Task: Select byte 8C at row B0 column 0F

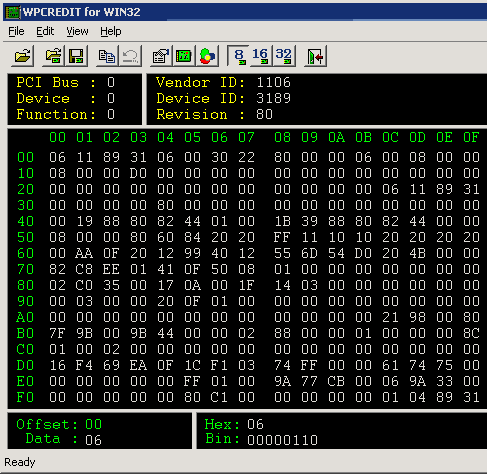Action: tap(471, 333)
